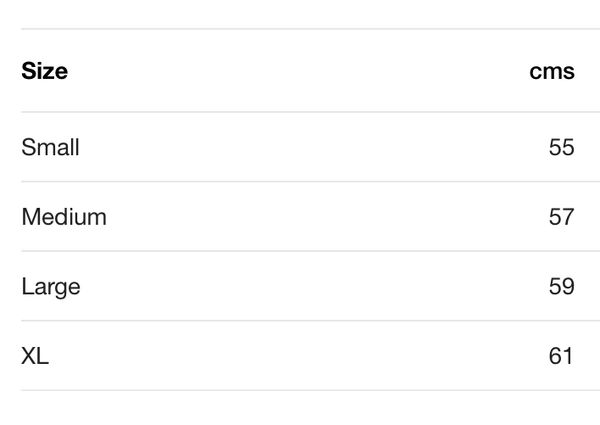600x425 pixels.
Task: Click the blank middle of the Medium row
Action: [x=300, y=216]
